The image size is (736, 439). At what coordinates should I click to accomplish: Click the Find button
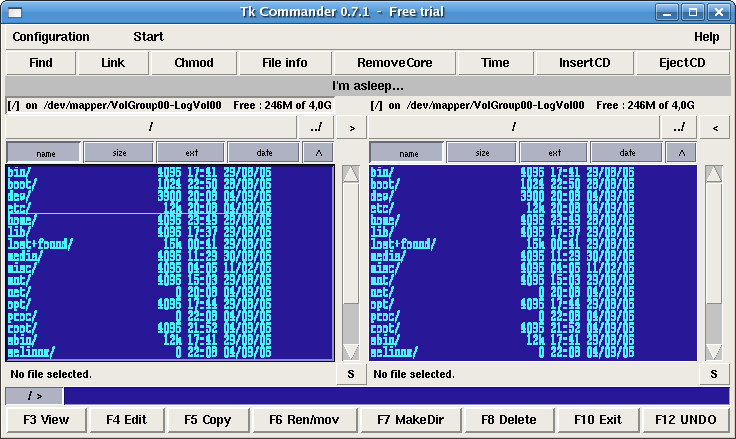click(41, 63)
